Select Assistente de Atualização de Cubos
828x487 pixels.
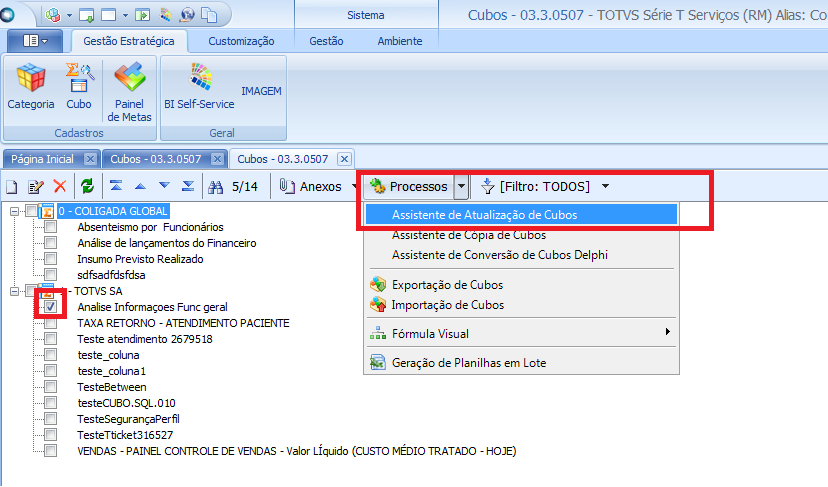pos(521,215)
